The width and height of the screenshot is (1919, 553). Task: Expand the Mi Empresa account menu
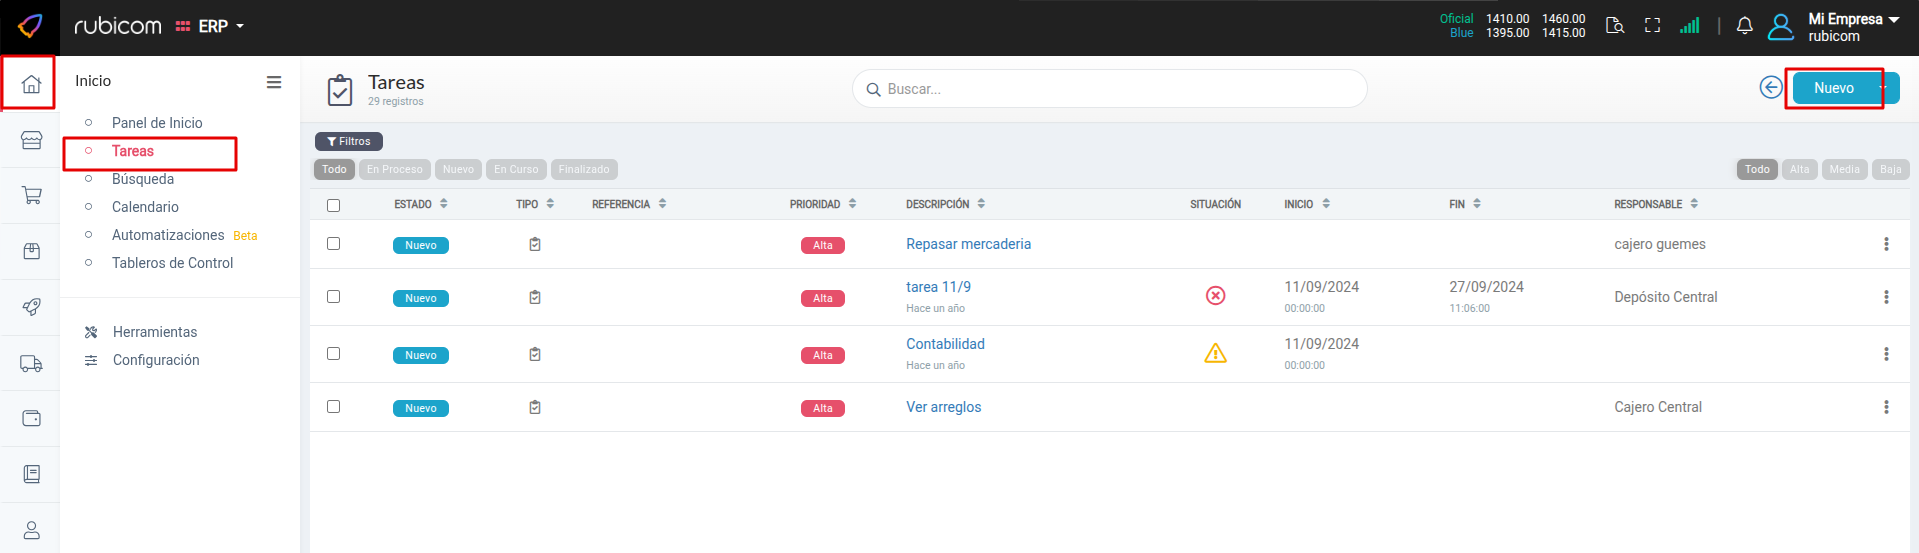1852,26
